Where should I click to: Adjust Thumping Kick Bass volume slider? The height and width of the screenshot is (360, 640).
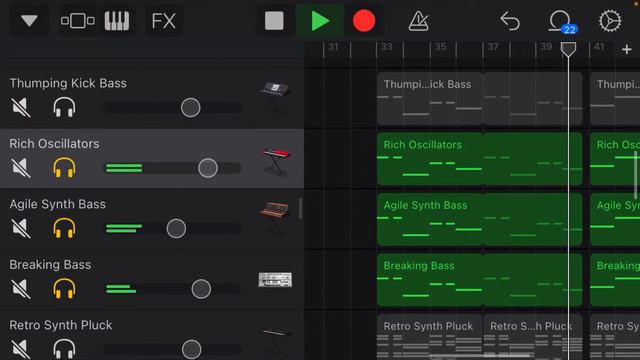pos(191,107)
